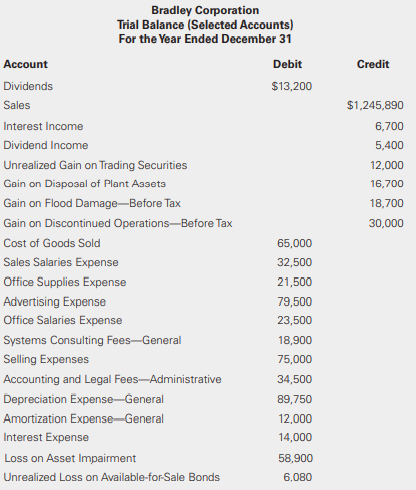Click the Advertising Expense amount 79,500

pyautogui.click(x=295, y=302)
